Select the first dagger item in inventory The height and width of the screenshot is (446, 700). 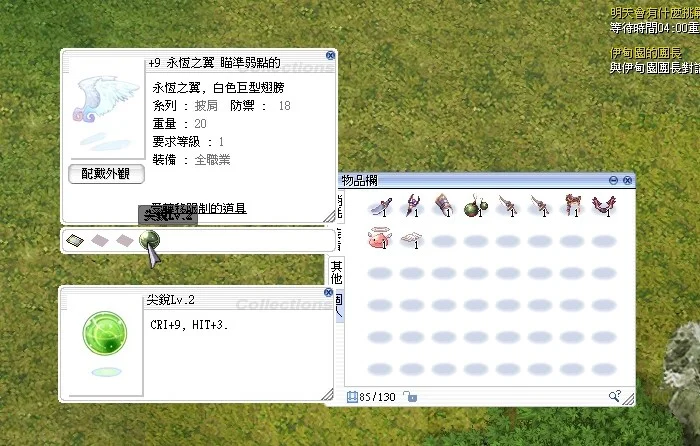[380, 207]
